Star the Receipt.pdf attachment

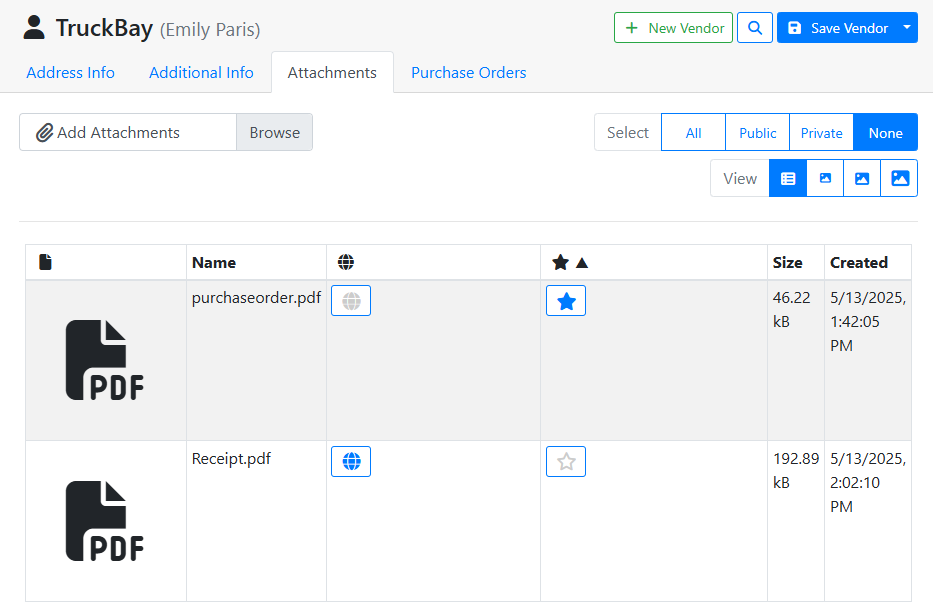point(566,462)
